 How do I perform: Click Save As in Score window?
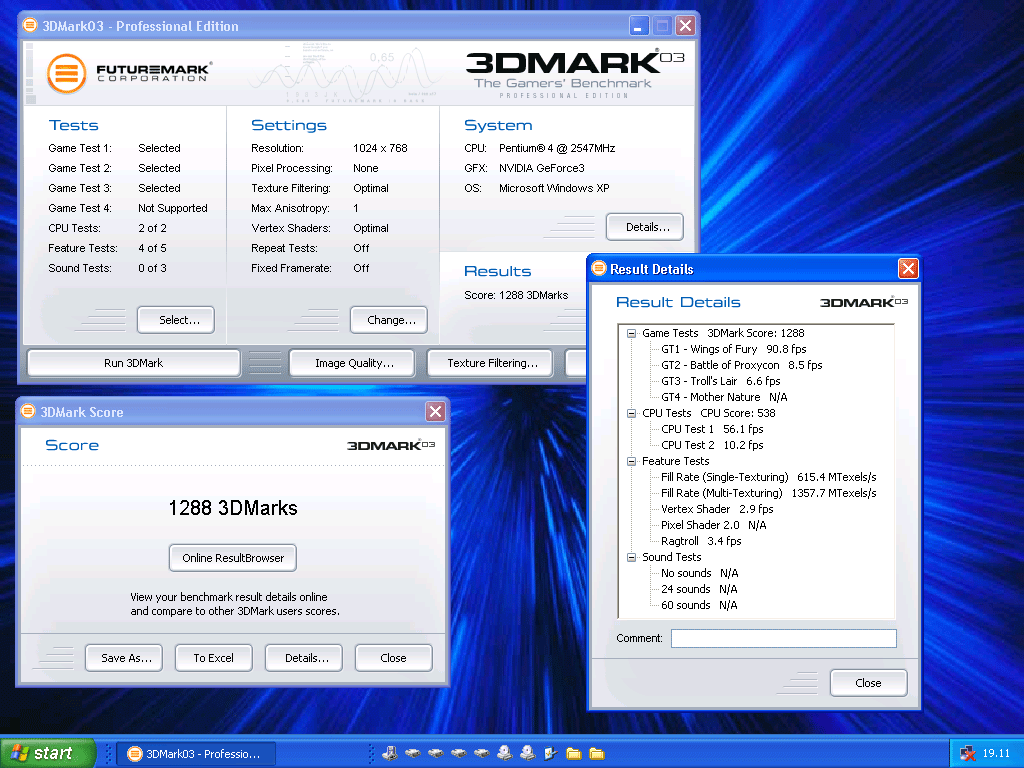point(124,658)
